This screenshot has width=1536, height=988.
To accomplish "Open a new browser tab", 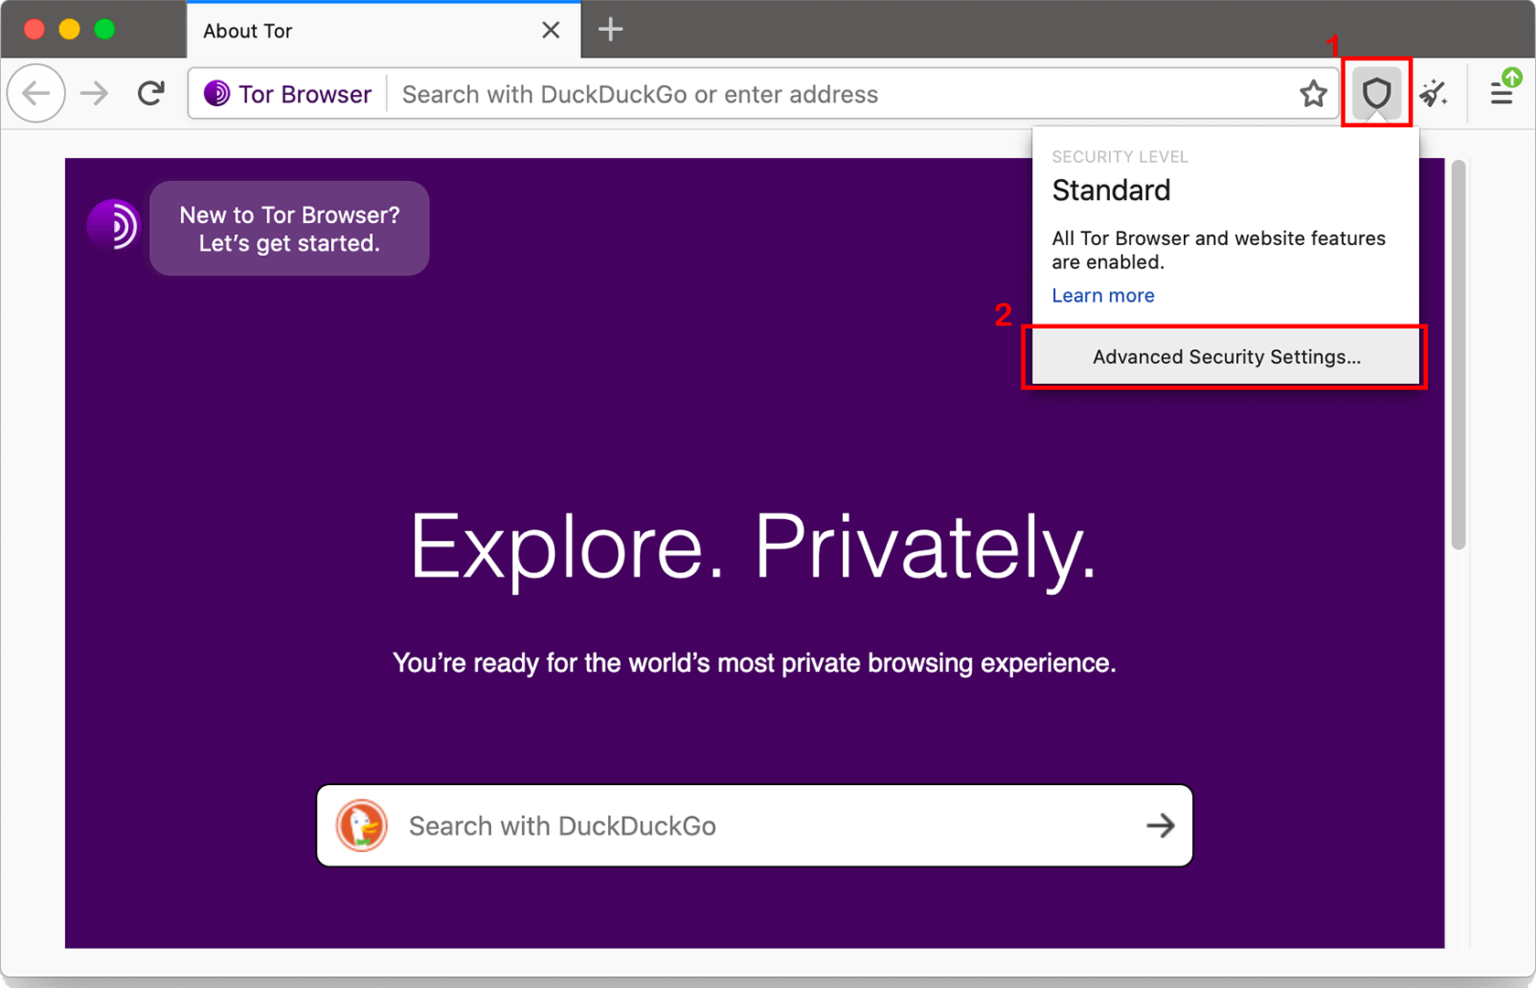I will 610,29.
